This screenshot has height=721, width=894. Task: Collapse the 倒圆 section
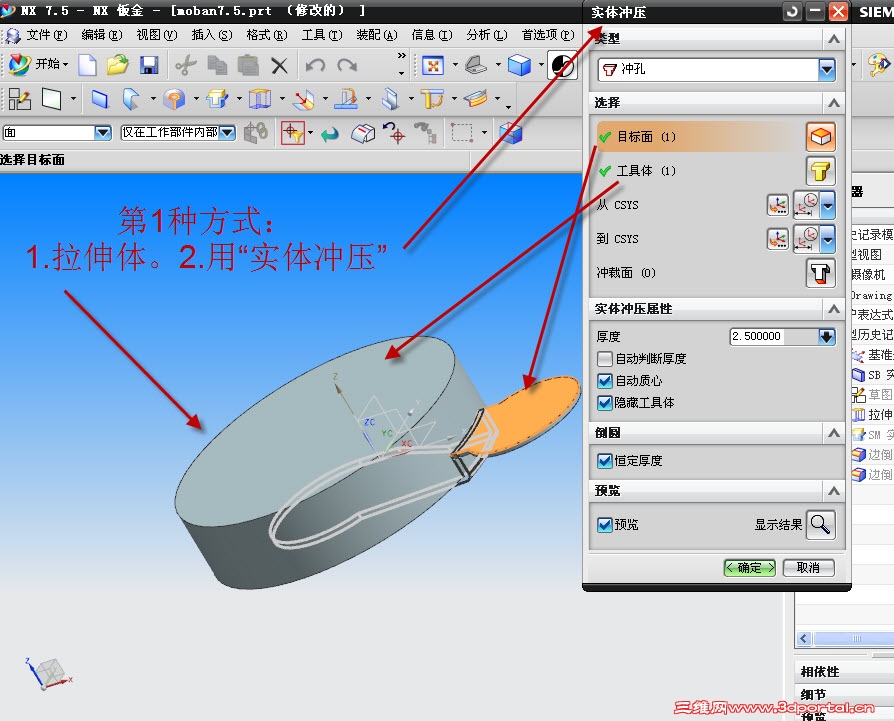pyautogui.click(x=834, y=433)
